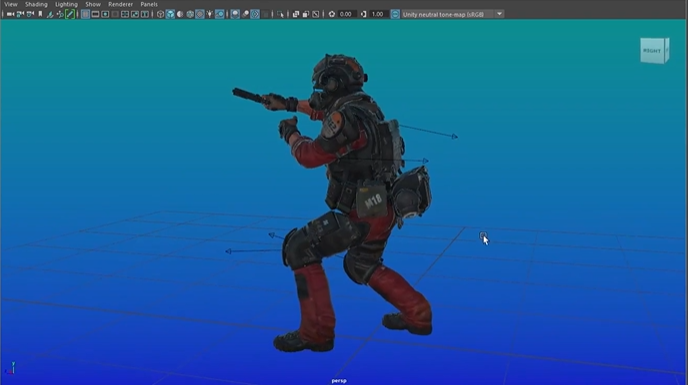Toggle the Safe Title icon
Viewport: 688px width, 385px height.
point(144,14)
